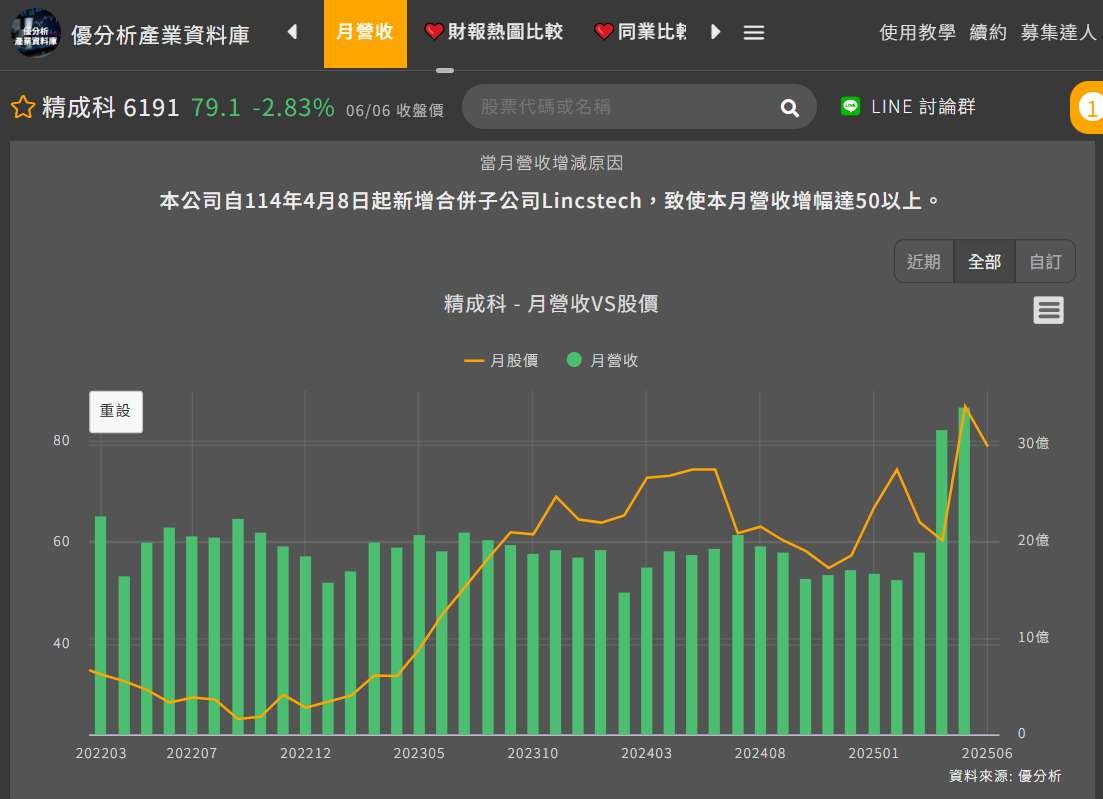Click the search magnifier icon
This screenshot has height=799, width=1103.
789,108
